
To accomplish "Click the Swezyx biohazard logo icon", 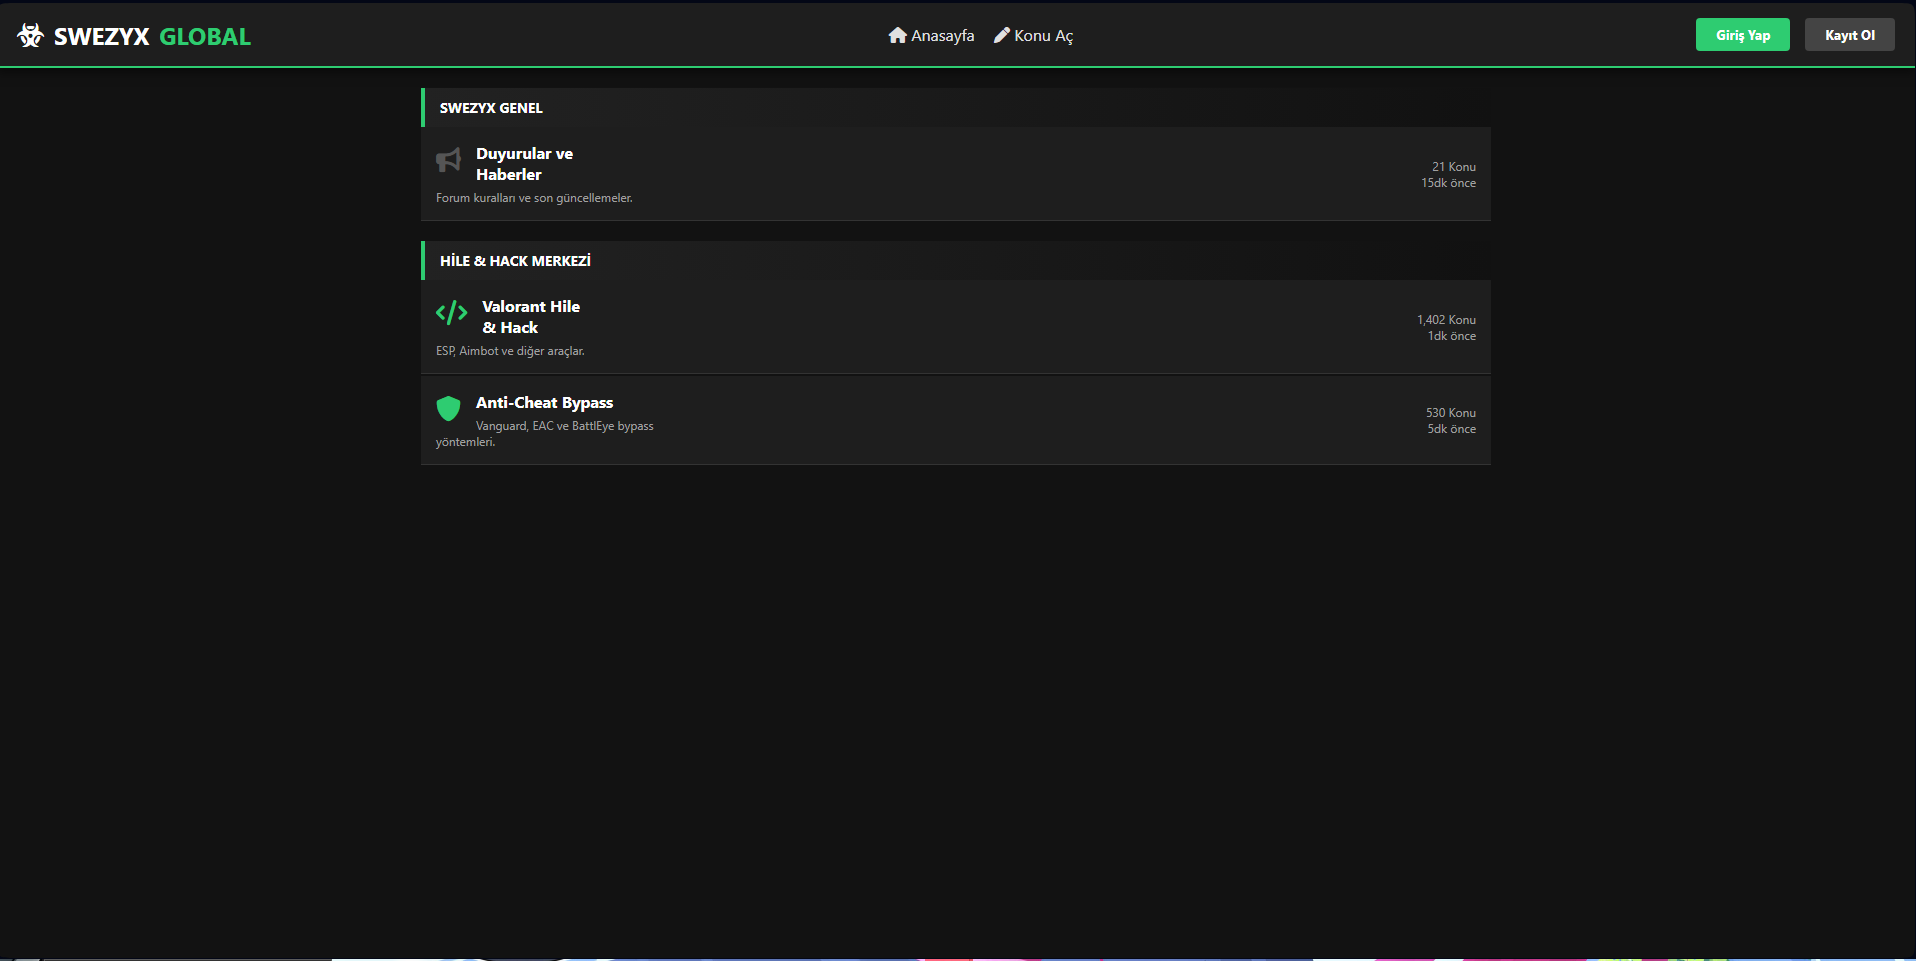I will coord(31,36).
